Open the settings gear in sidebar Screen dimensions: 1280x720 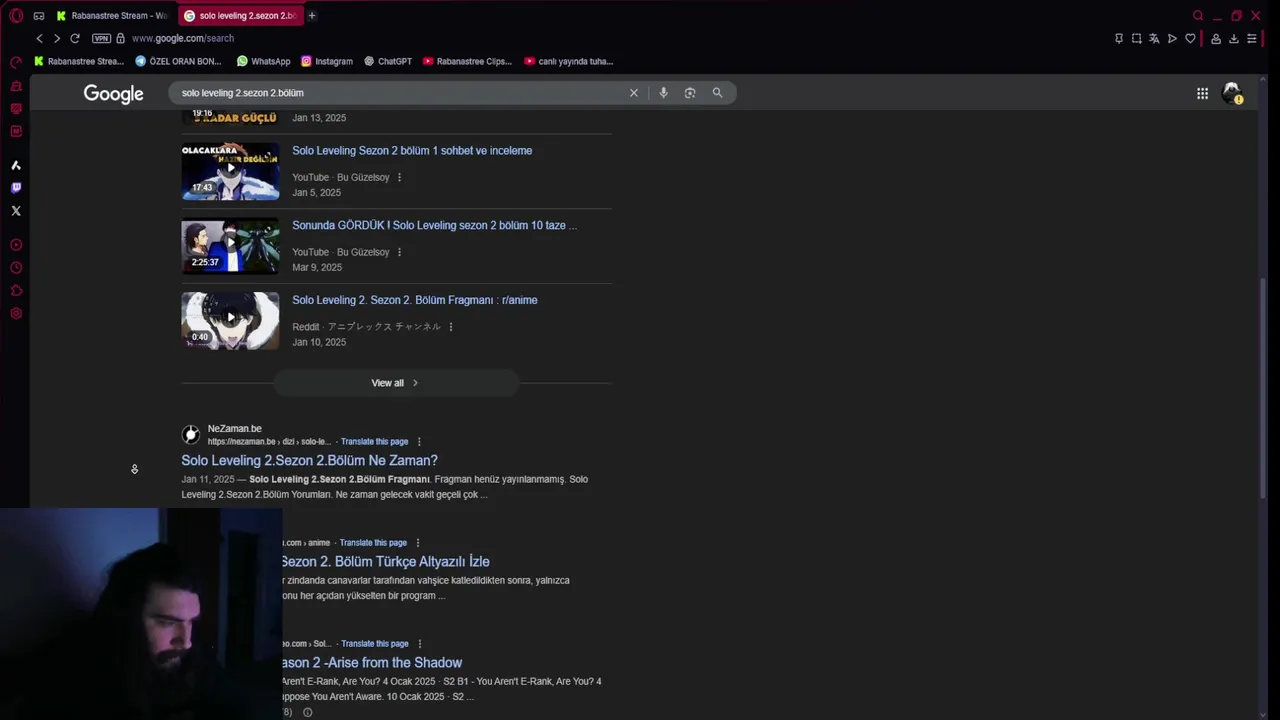pos(16,313)
